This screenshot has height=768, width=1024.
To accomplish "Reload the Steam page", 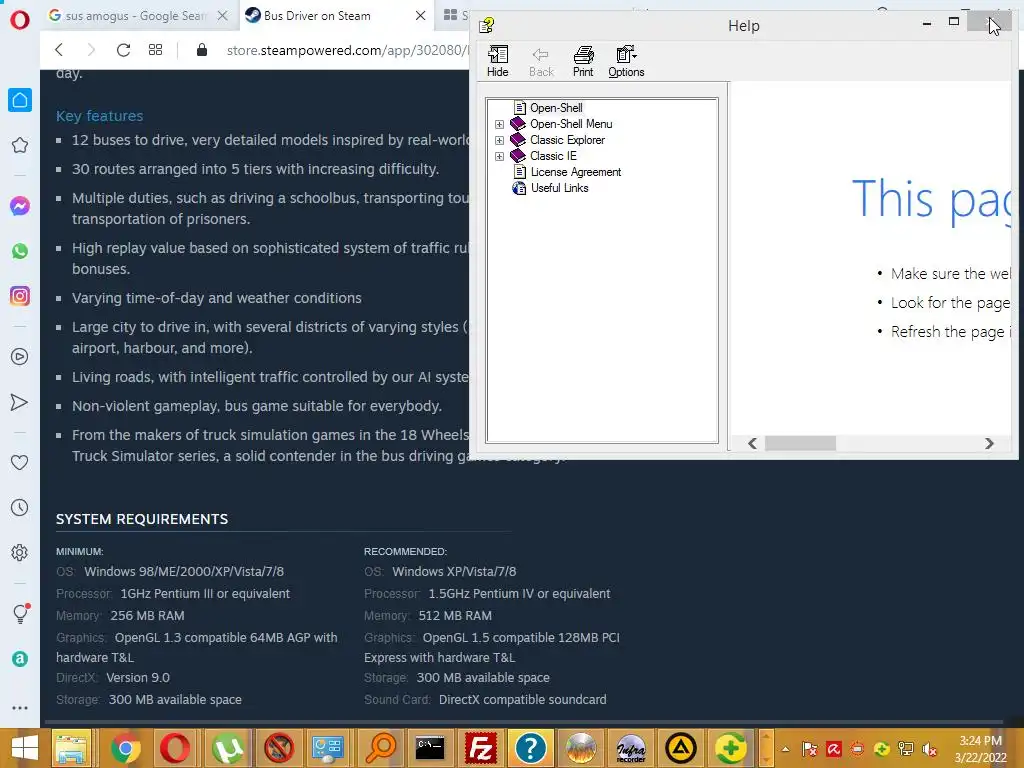I will click(x=123, y=50).
